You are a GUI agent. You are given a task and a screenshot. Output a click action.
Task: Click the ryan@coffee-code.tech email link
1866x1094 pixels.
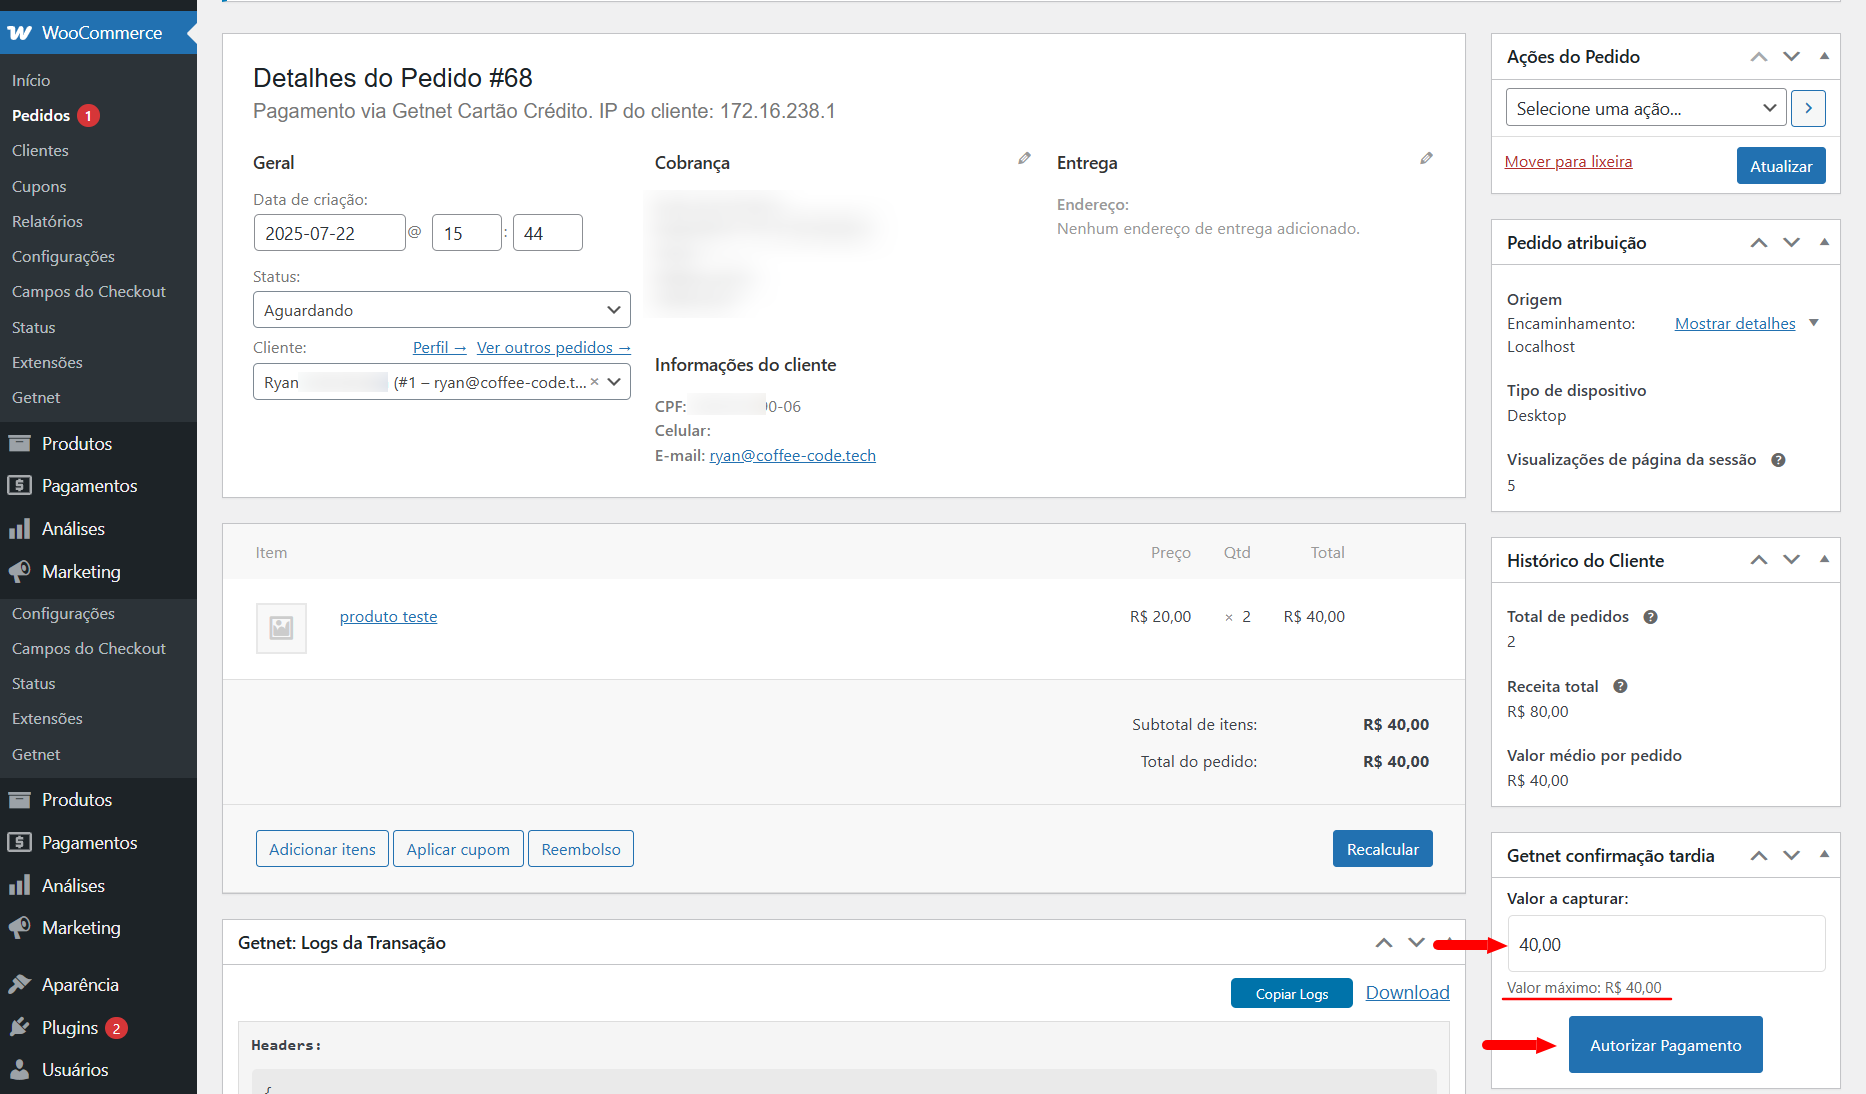[x=792, y=455]
